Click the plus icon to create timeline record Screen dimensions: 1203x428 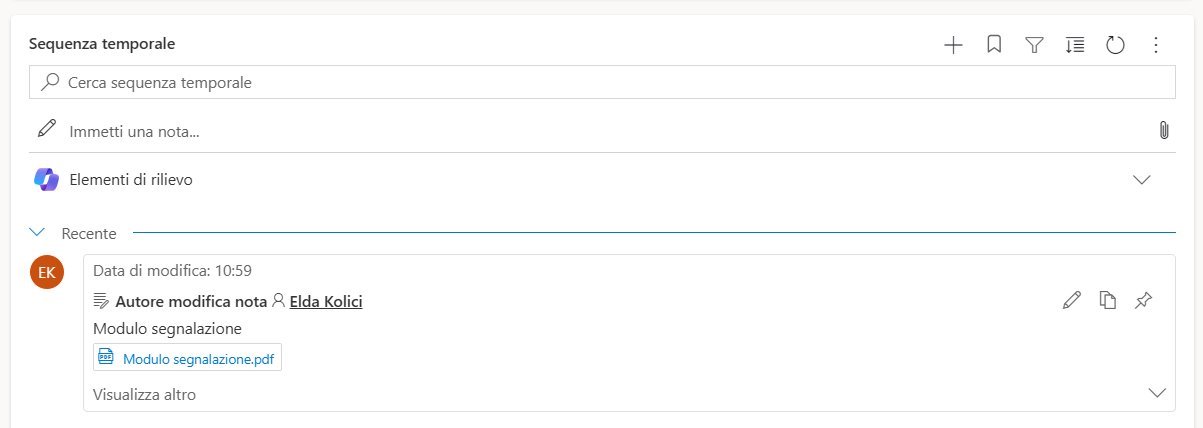[953, 45]
